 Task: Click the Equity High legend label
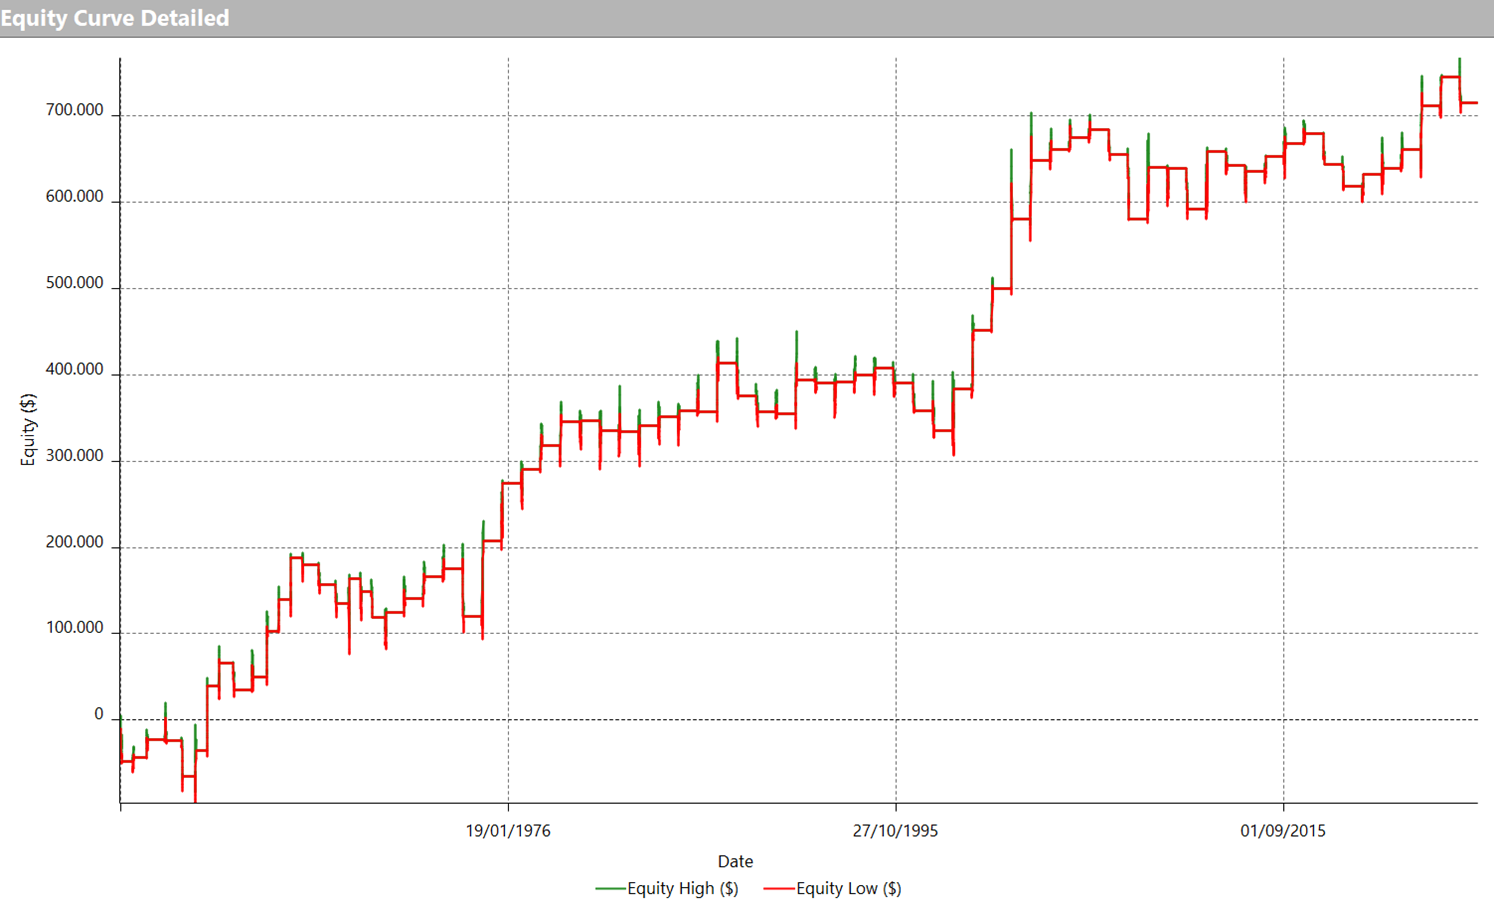(x=682, y=888)
